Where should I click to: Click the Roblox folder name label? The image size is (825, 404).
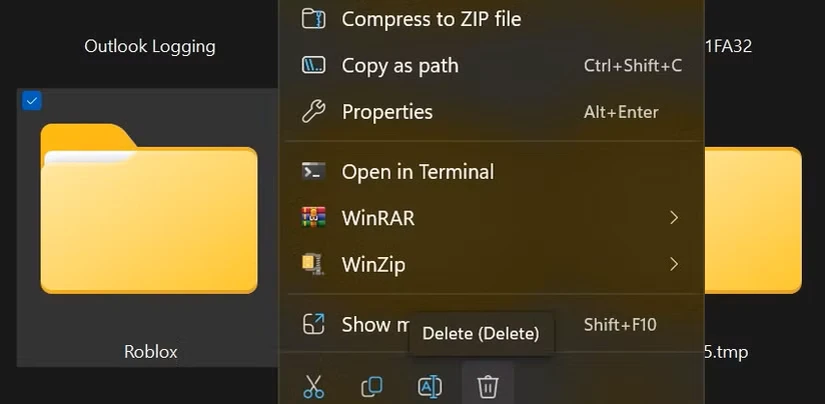150,352
